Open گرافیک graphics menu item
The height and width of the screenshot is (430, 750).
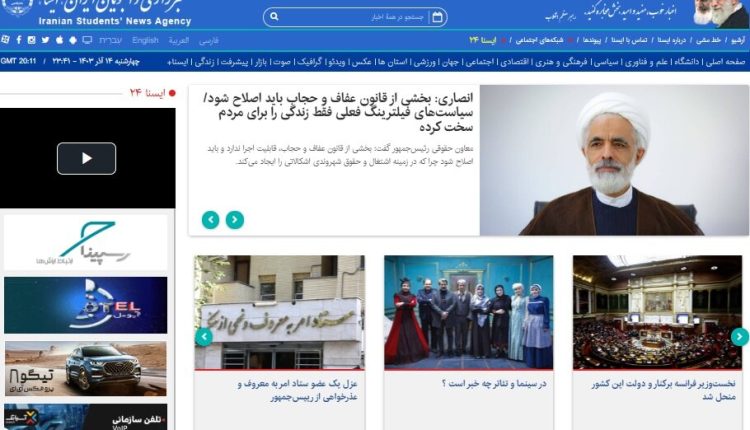(x=309, y=62)
